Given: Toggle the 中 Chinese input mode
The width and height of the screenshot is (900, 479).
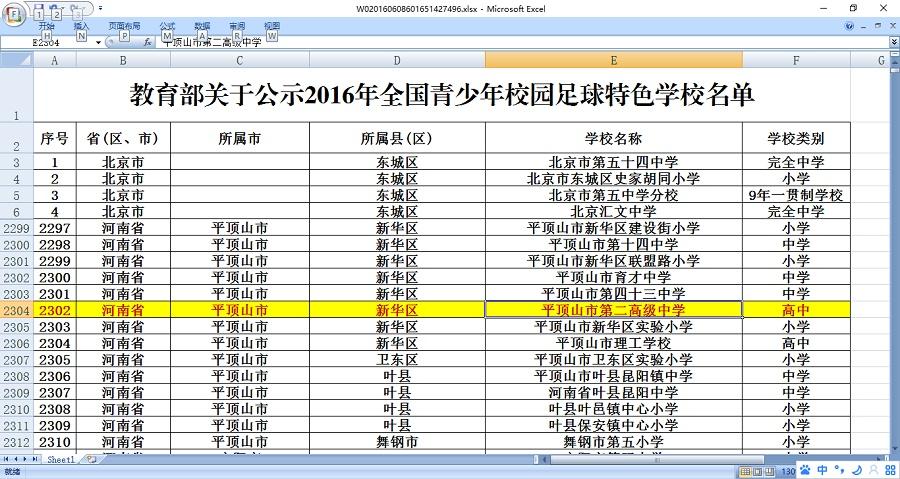Looking at the screenshot, I should pyautogui.click(x=823, y=470).
